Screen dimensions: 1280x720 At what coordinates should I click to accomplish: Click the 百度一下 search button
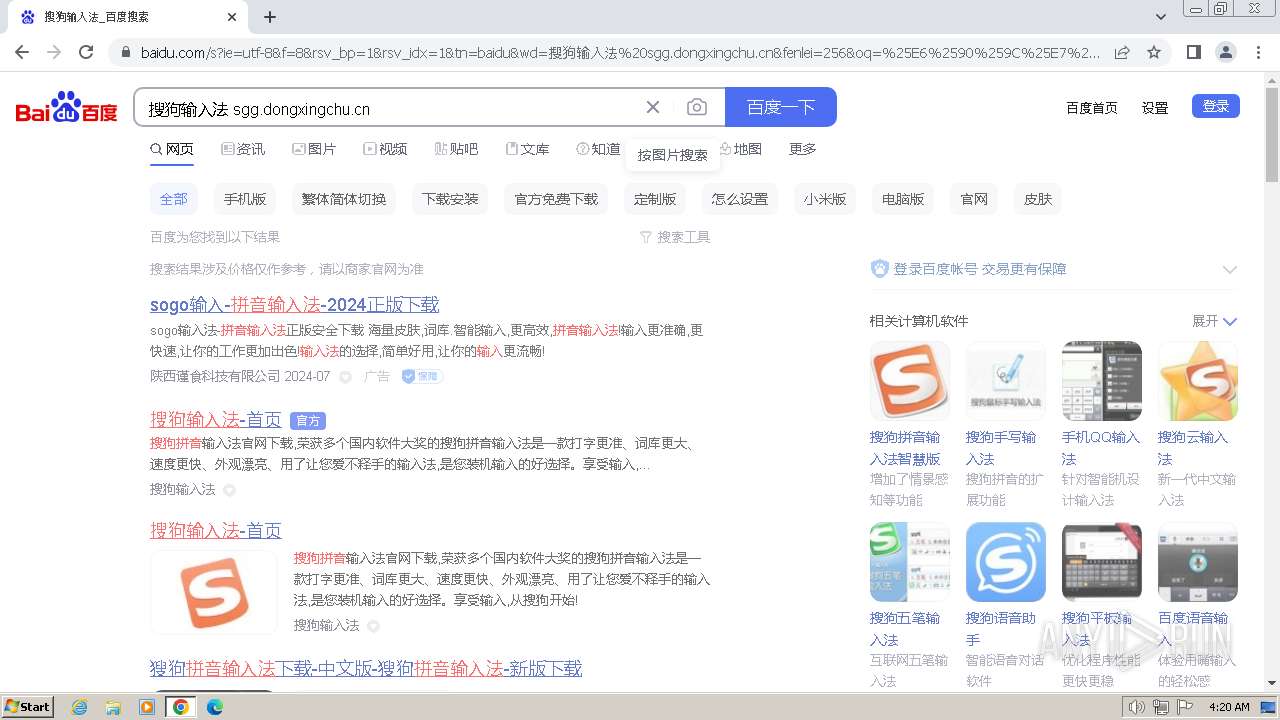(781, 107)
